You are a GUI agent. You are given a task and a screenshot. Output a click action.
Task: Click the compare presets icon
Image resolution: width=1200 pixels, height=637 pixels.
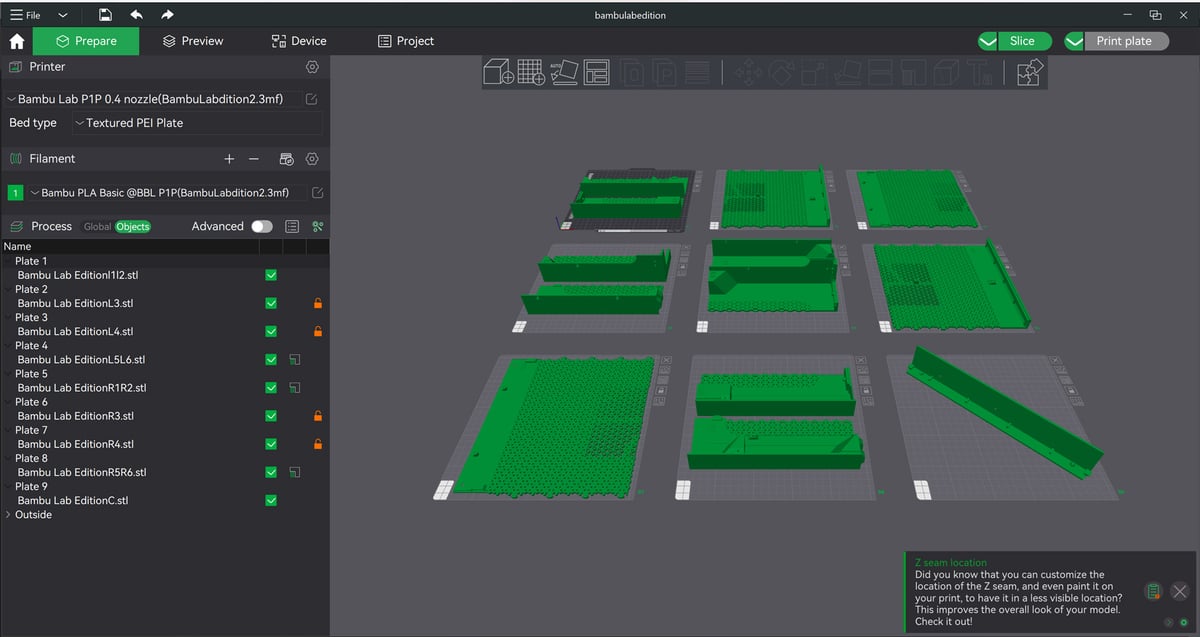pyautogui.click(x=318, y=227)
